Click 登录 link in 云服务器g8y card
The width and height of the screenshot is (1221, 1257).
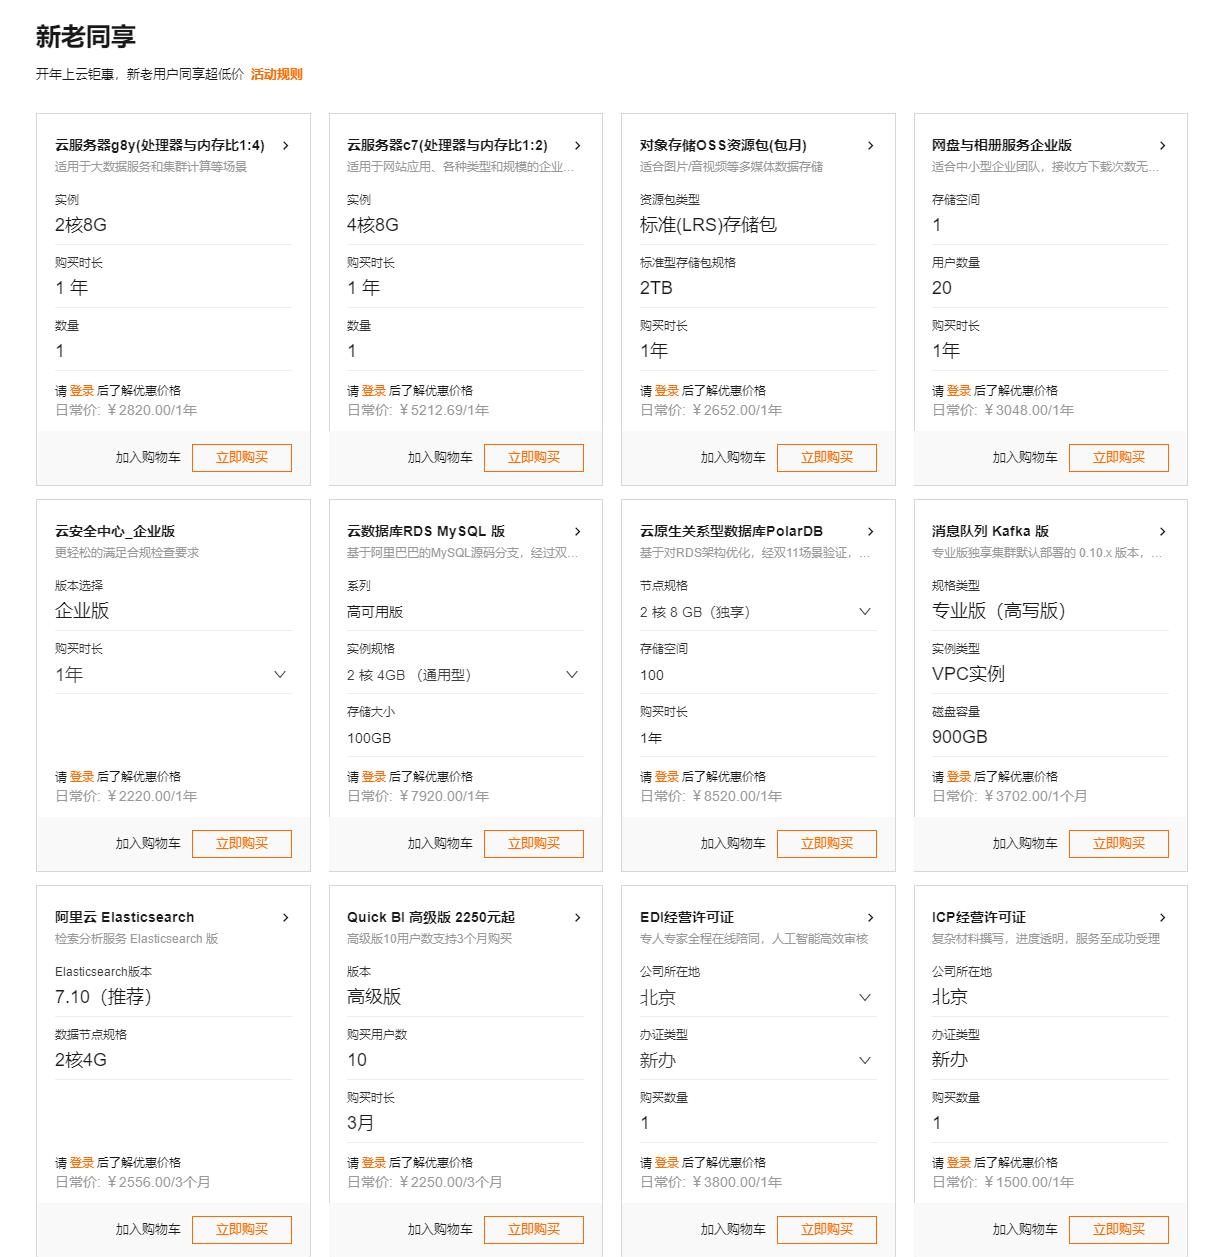(82, 391)
